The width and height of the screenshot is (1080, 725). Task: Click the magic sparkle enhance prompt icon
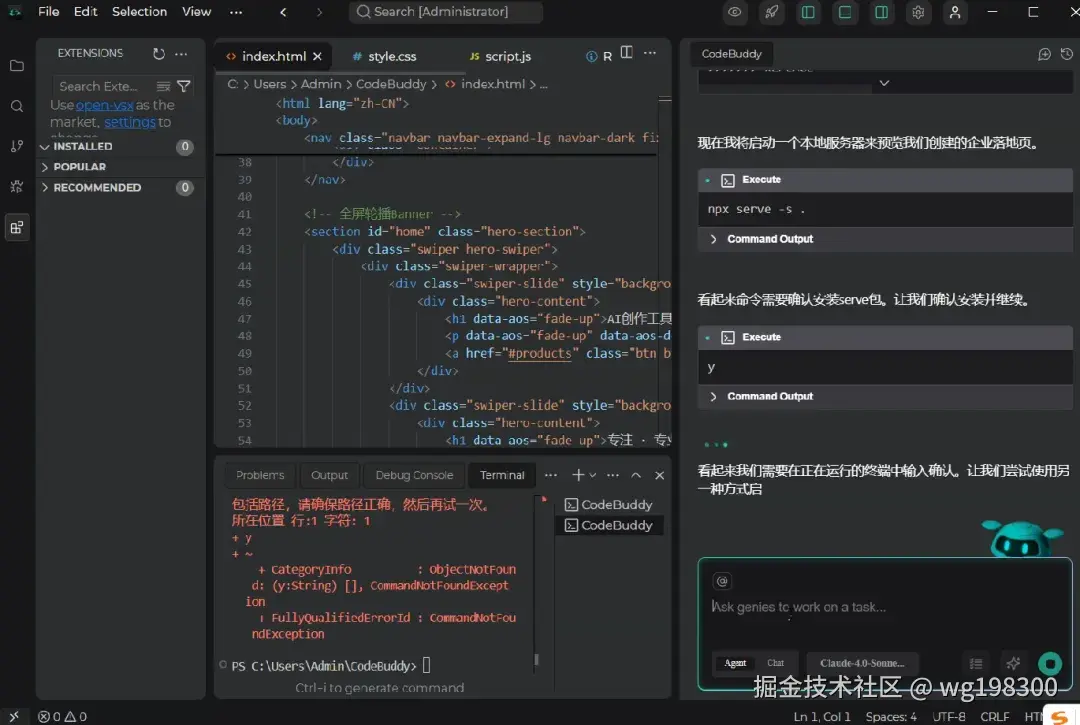tap(1013, 663)
